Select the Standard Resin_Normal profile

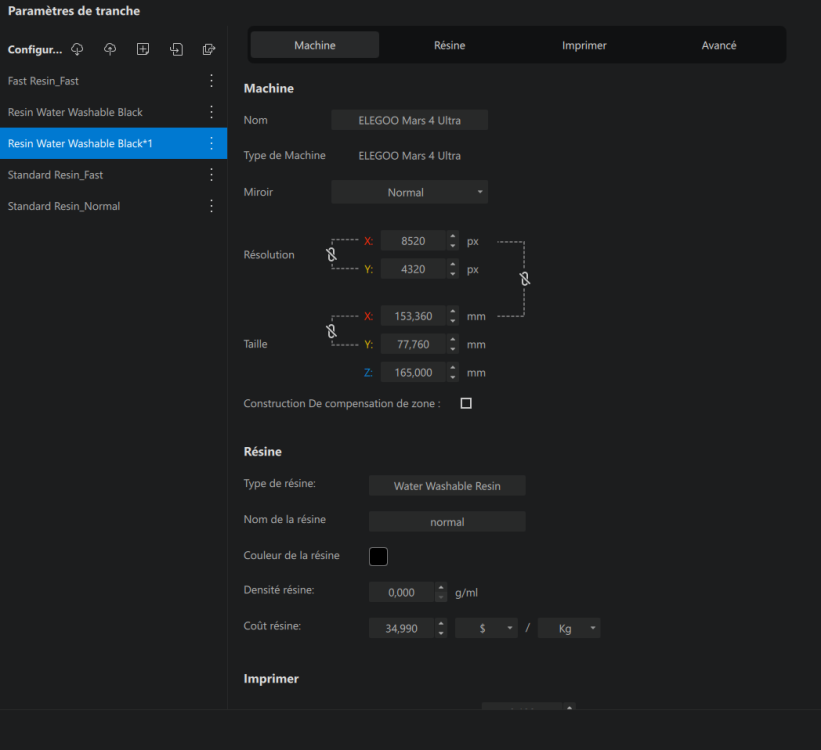click(113, 206)
